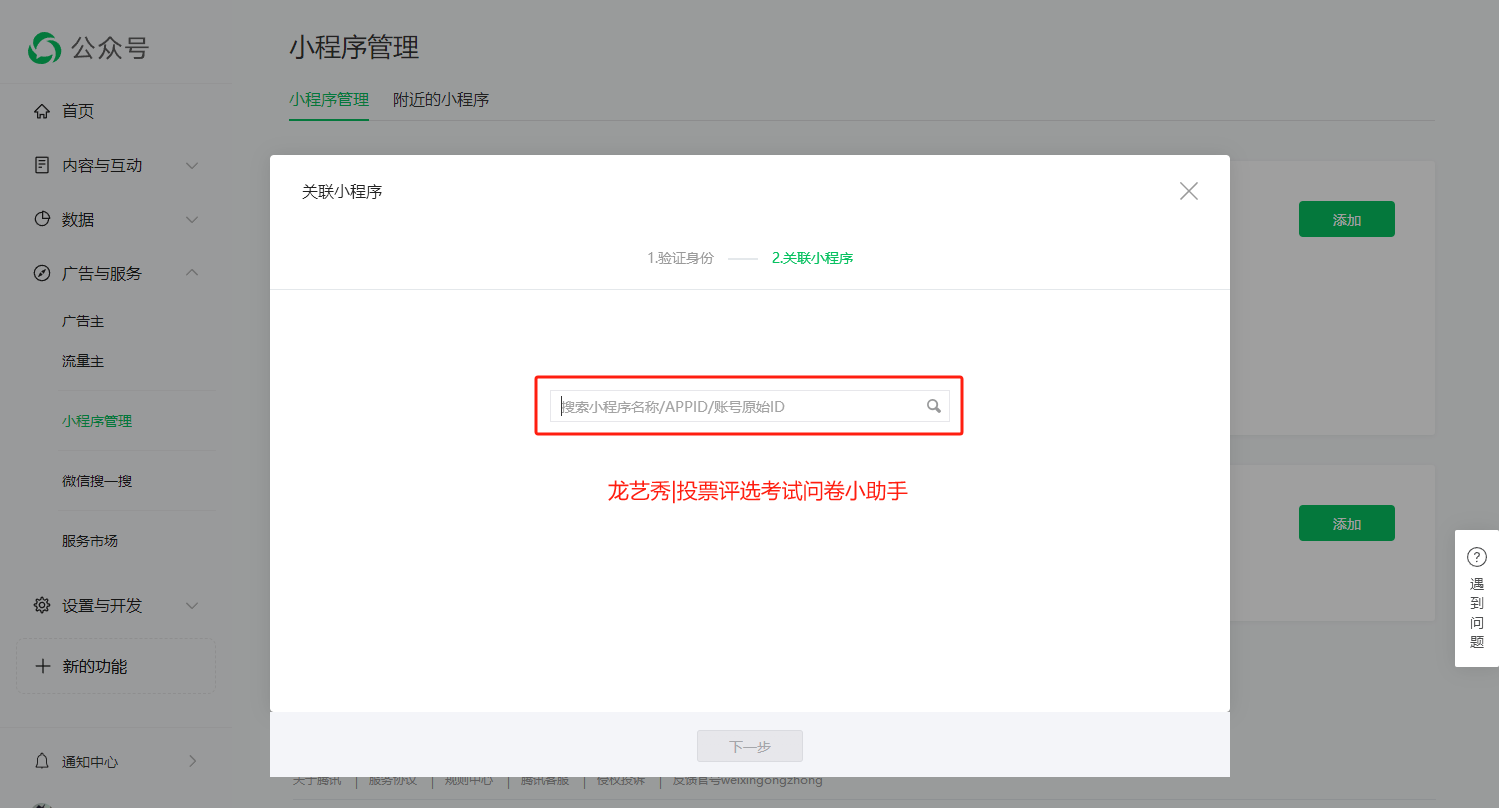The width and height of the screenshot is (1499, 808).
Task: Switch to 附近的小程序 tab
Action: (x=441, y=100)
